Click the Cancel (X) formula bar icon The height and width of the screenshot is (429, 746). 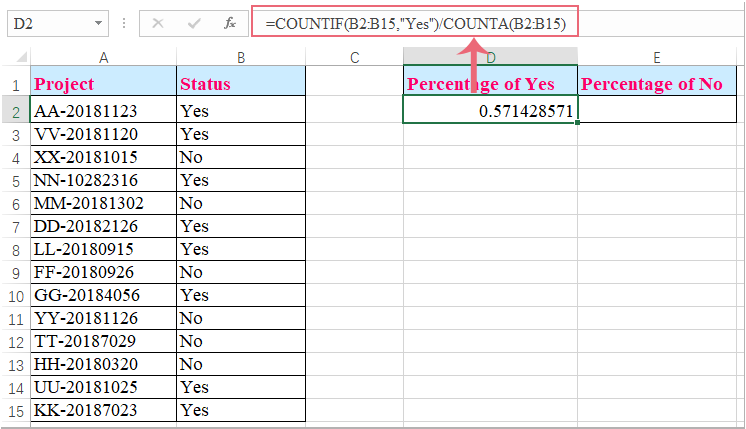click(x=157, y=22)
